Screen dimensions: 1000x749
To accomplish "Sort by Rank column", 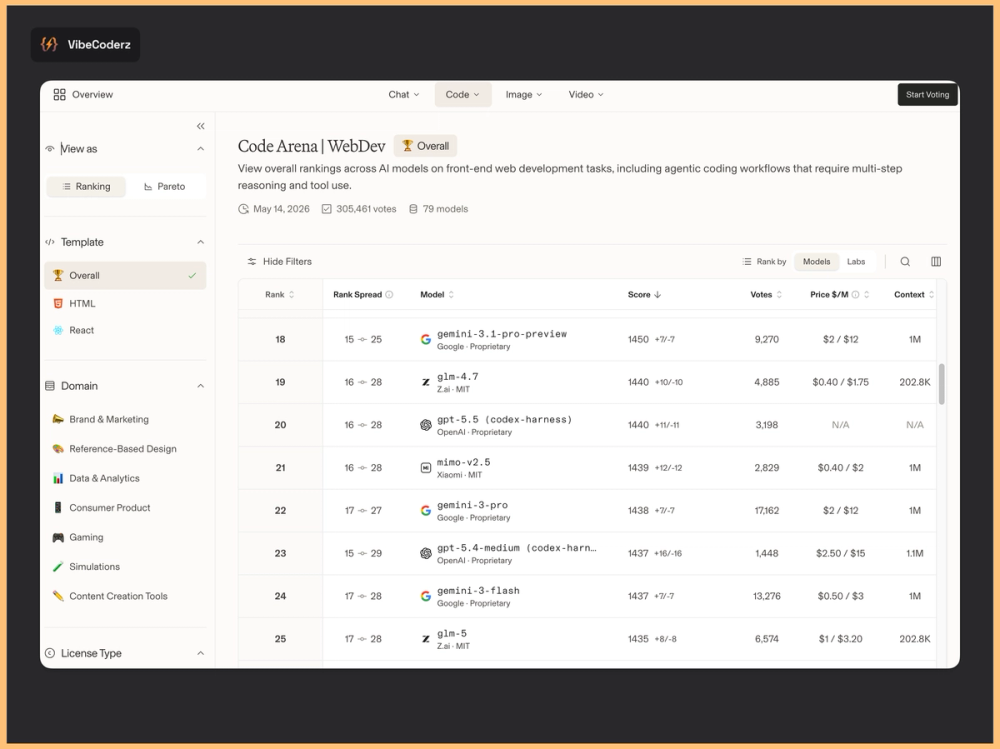I will coord(280,295).
